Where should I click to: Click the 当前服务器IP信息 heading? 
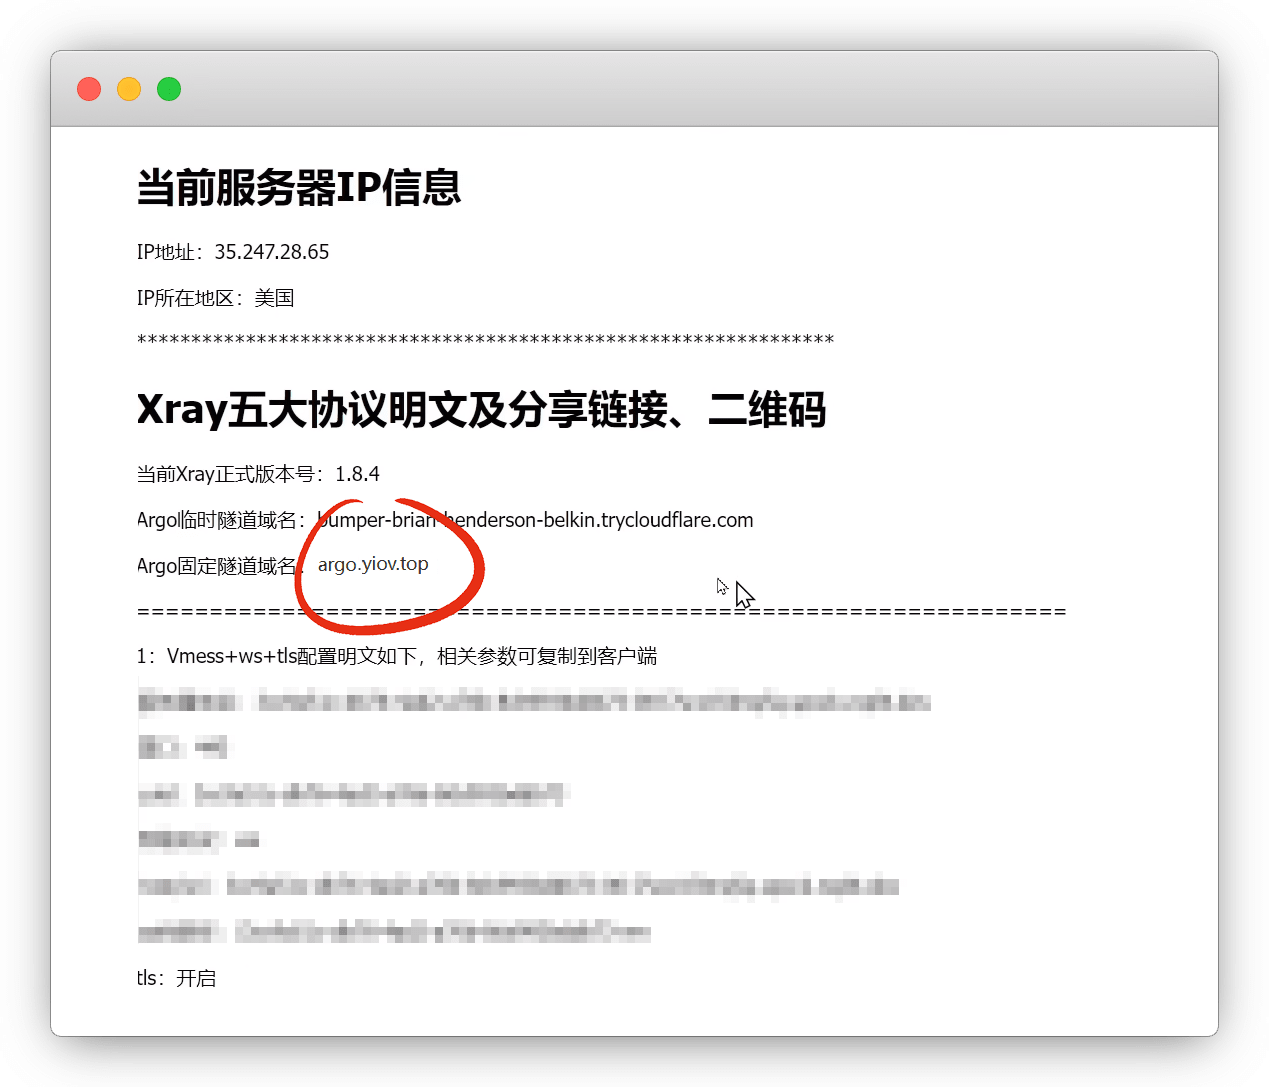click(298, 188)
